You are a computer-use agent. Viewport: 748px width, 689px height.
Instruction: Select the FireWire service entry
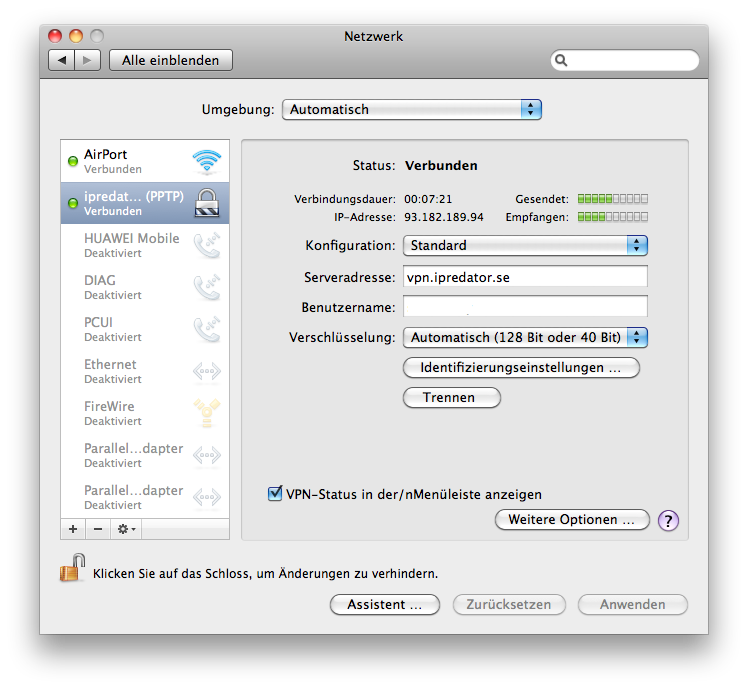point(145,413)
